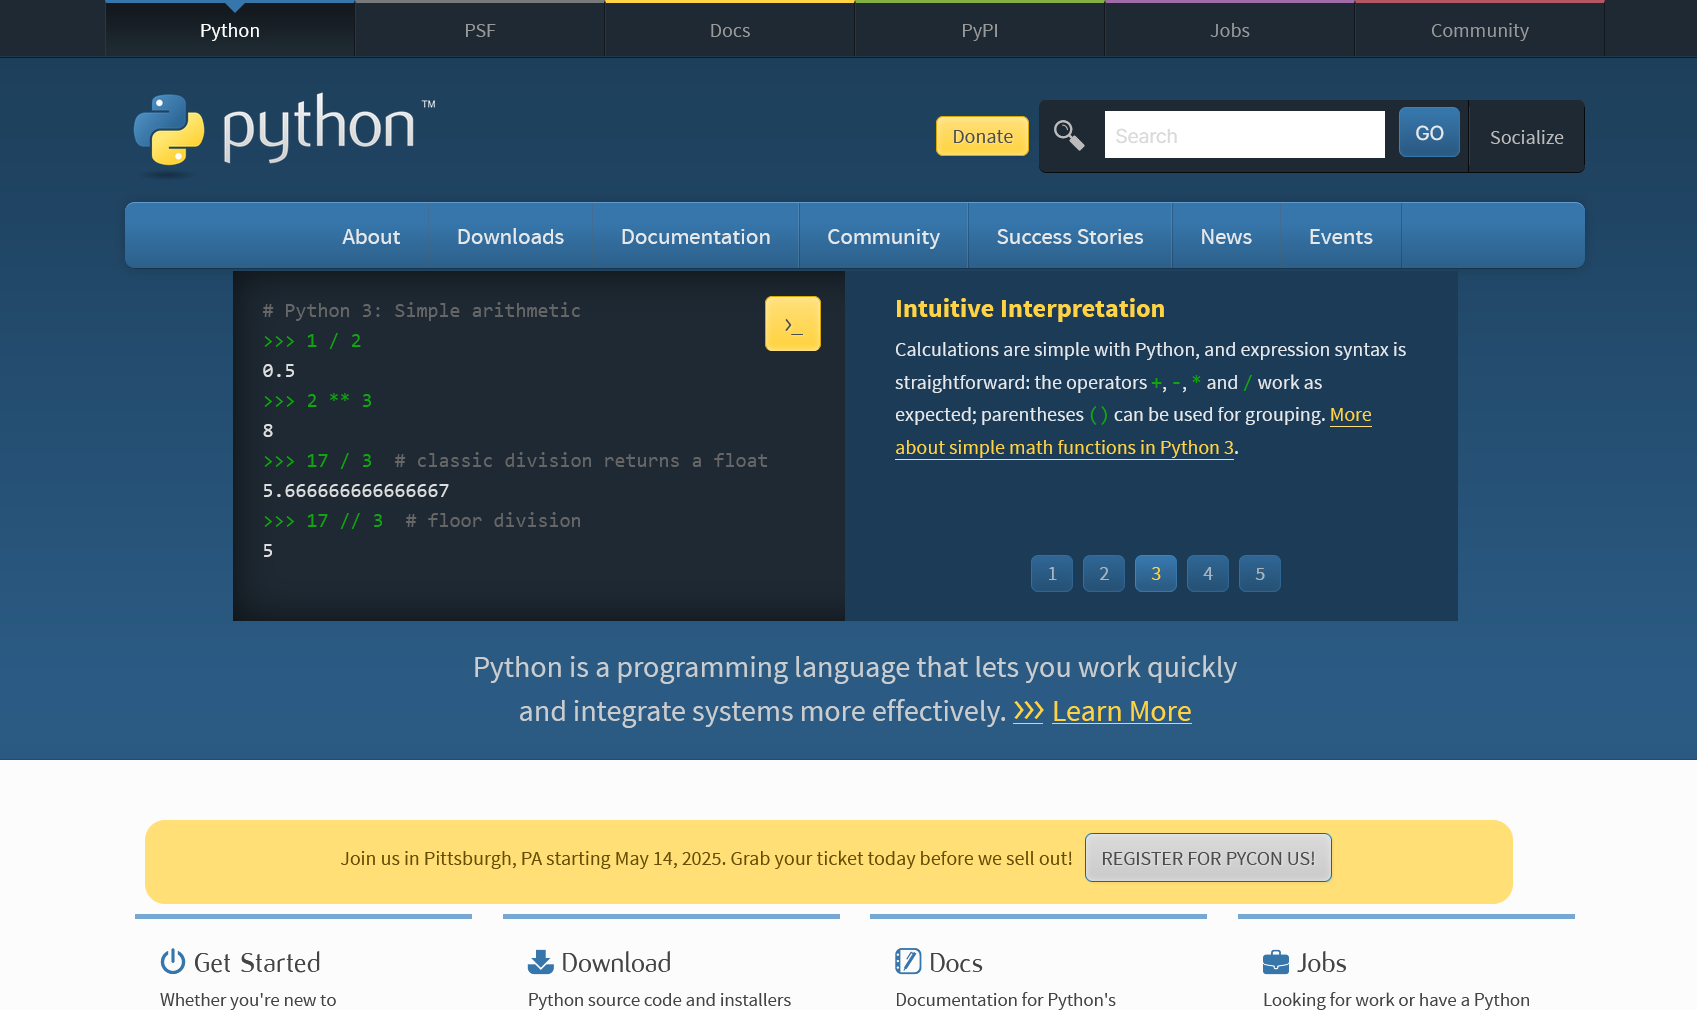The height and width of the screenshot is (1010, 1697).
Task: Click the Get Started power icon
Action: tap(173, 961)
